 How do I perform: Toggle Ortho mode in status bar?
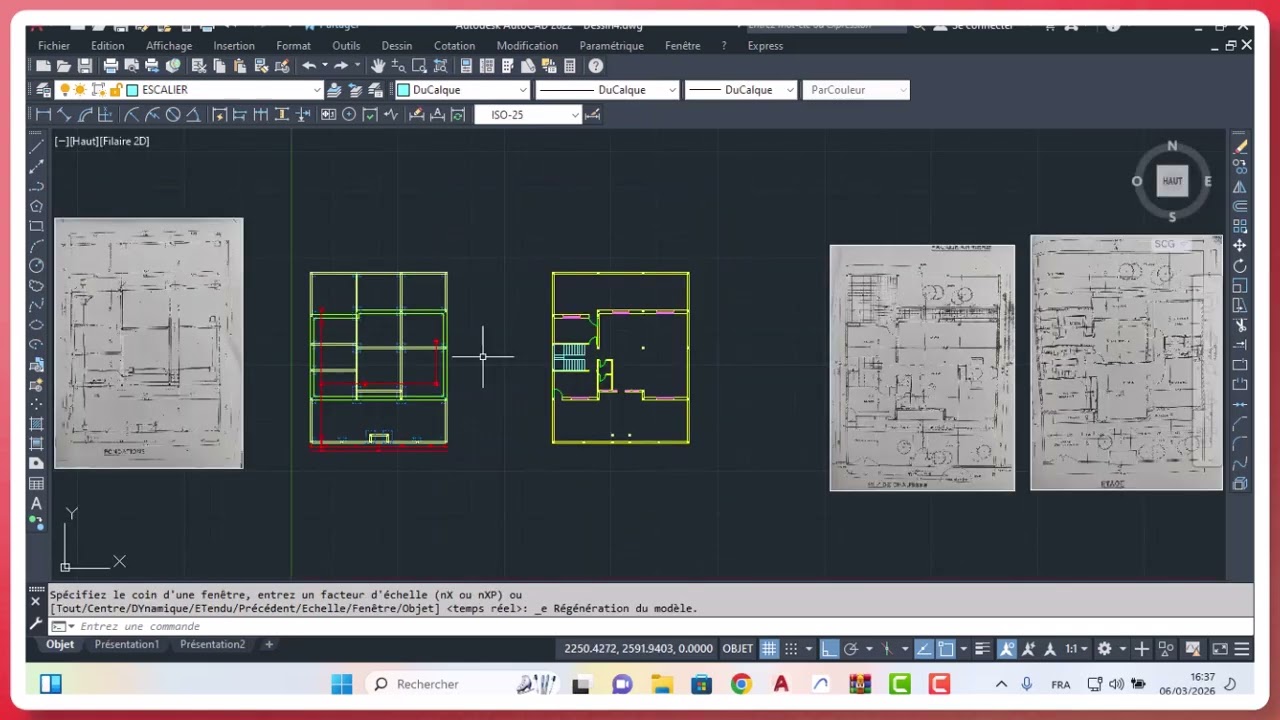tap(829, 649)
